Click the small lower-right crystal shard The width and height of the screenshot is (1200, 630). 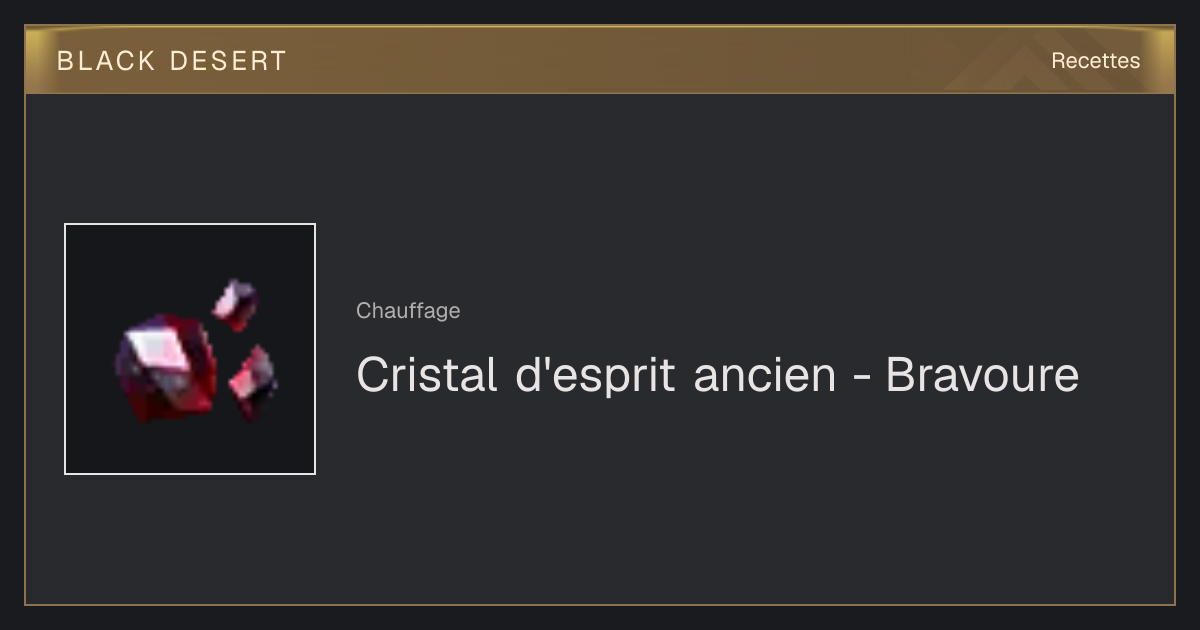click(x=253, y=383)
